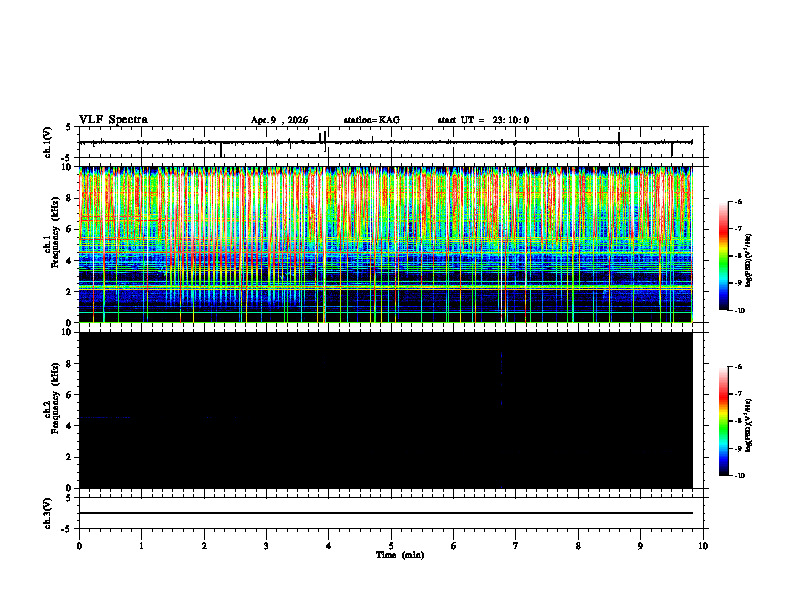Click the "3" tick on the time axis
The height and width of the screenshot is (612, 792).
tap(266, 546)
